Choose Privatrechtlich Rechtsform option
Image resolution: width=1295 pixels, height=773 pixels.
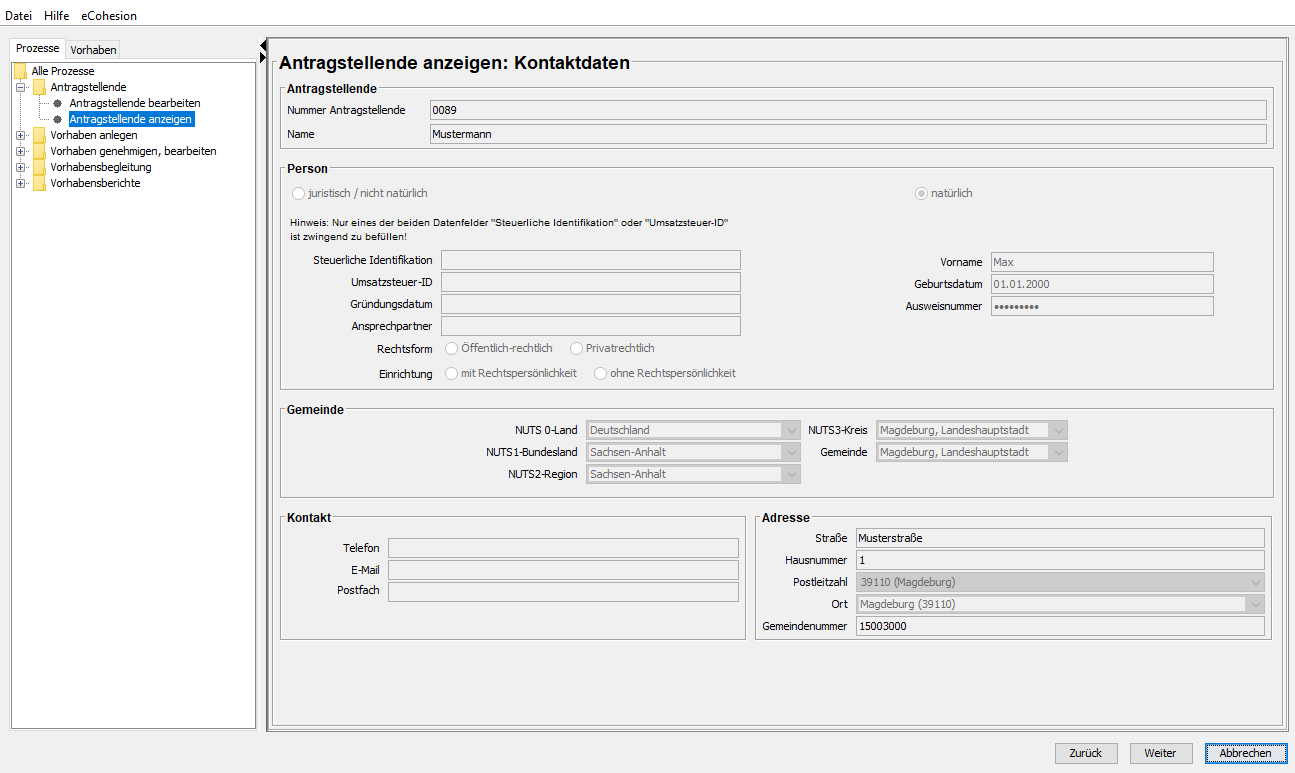[x=576, y=348]
